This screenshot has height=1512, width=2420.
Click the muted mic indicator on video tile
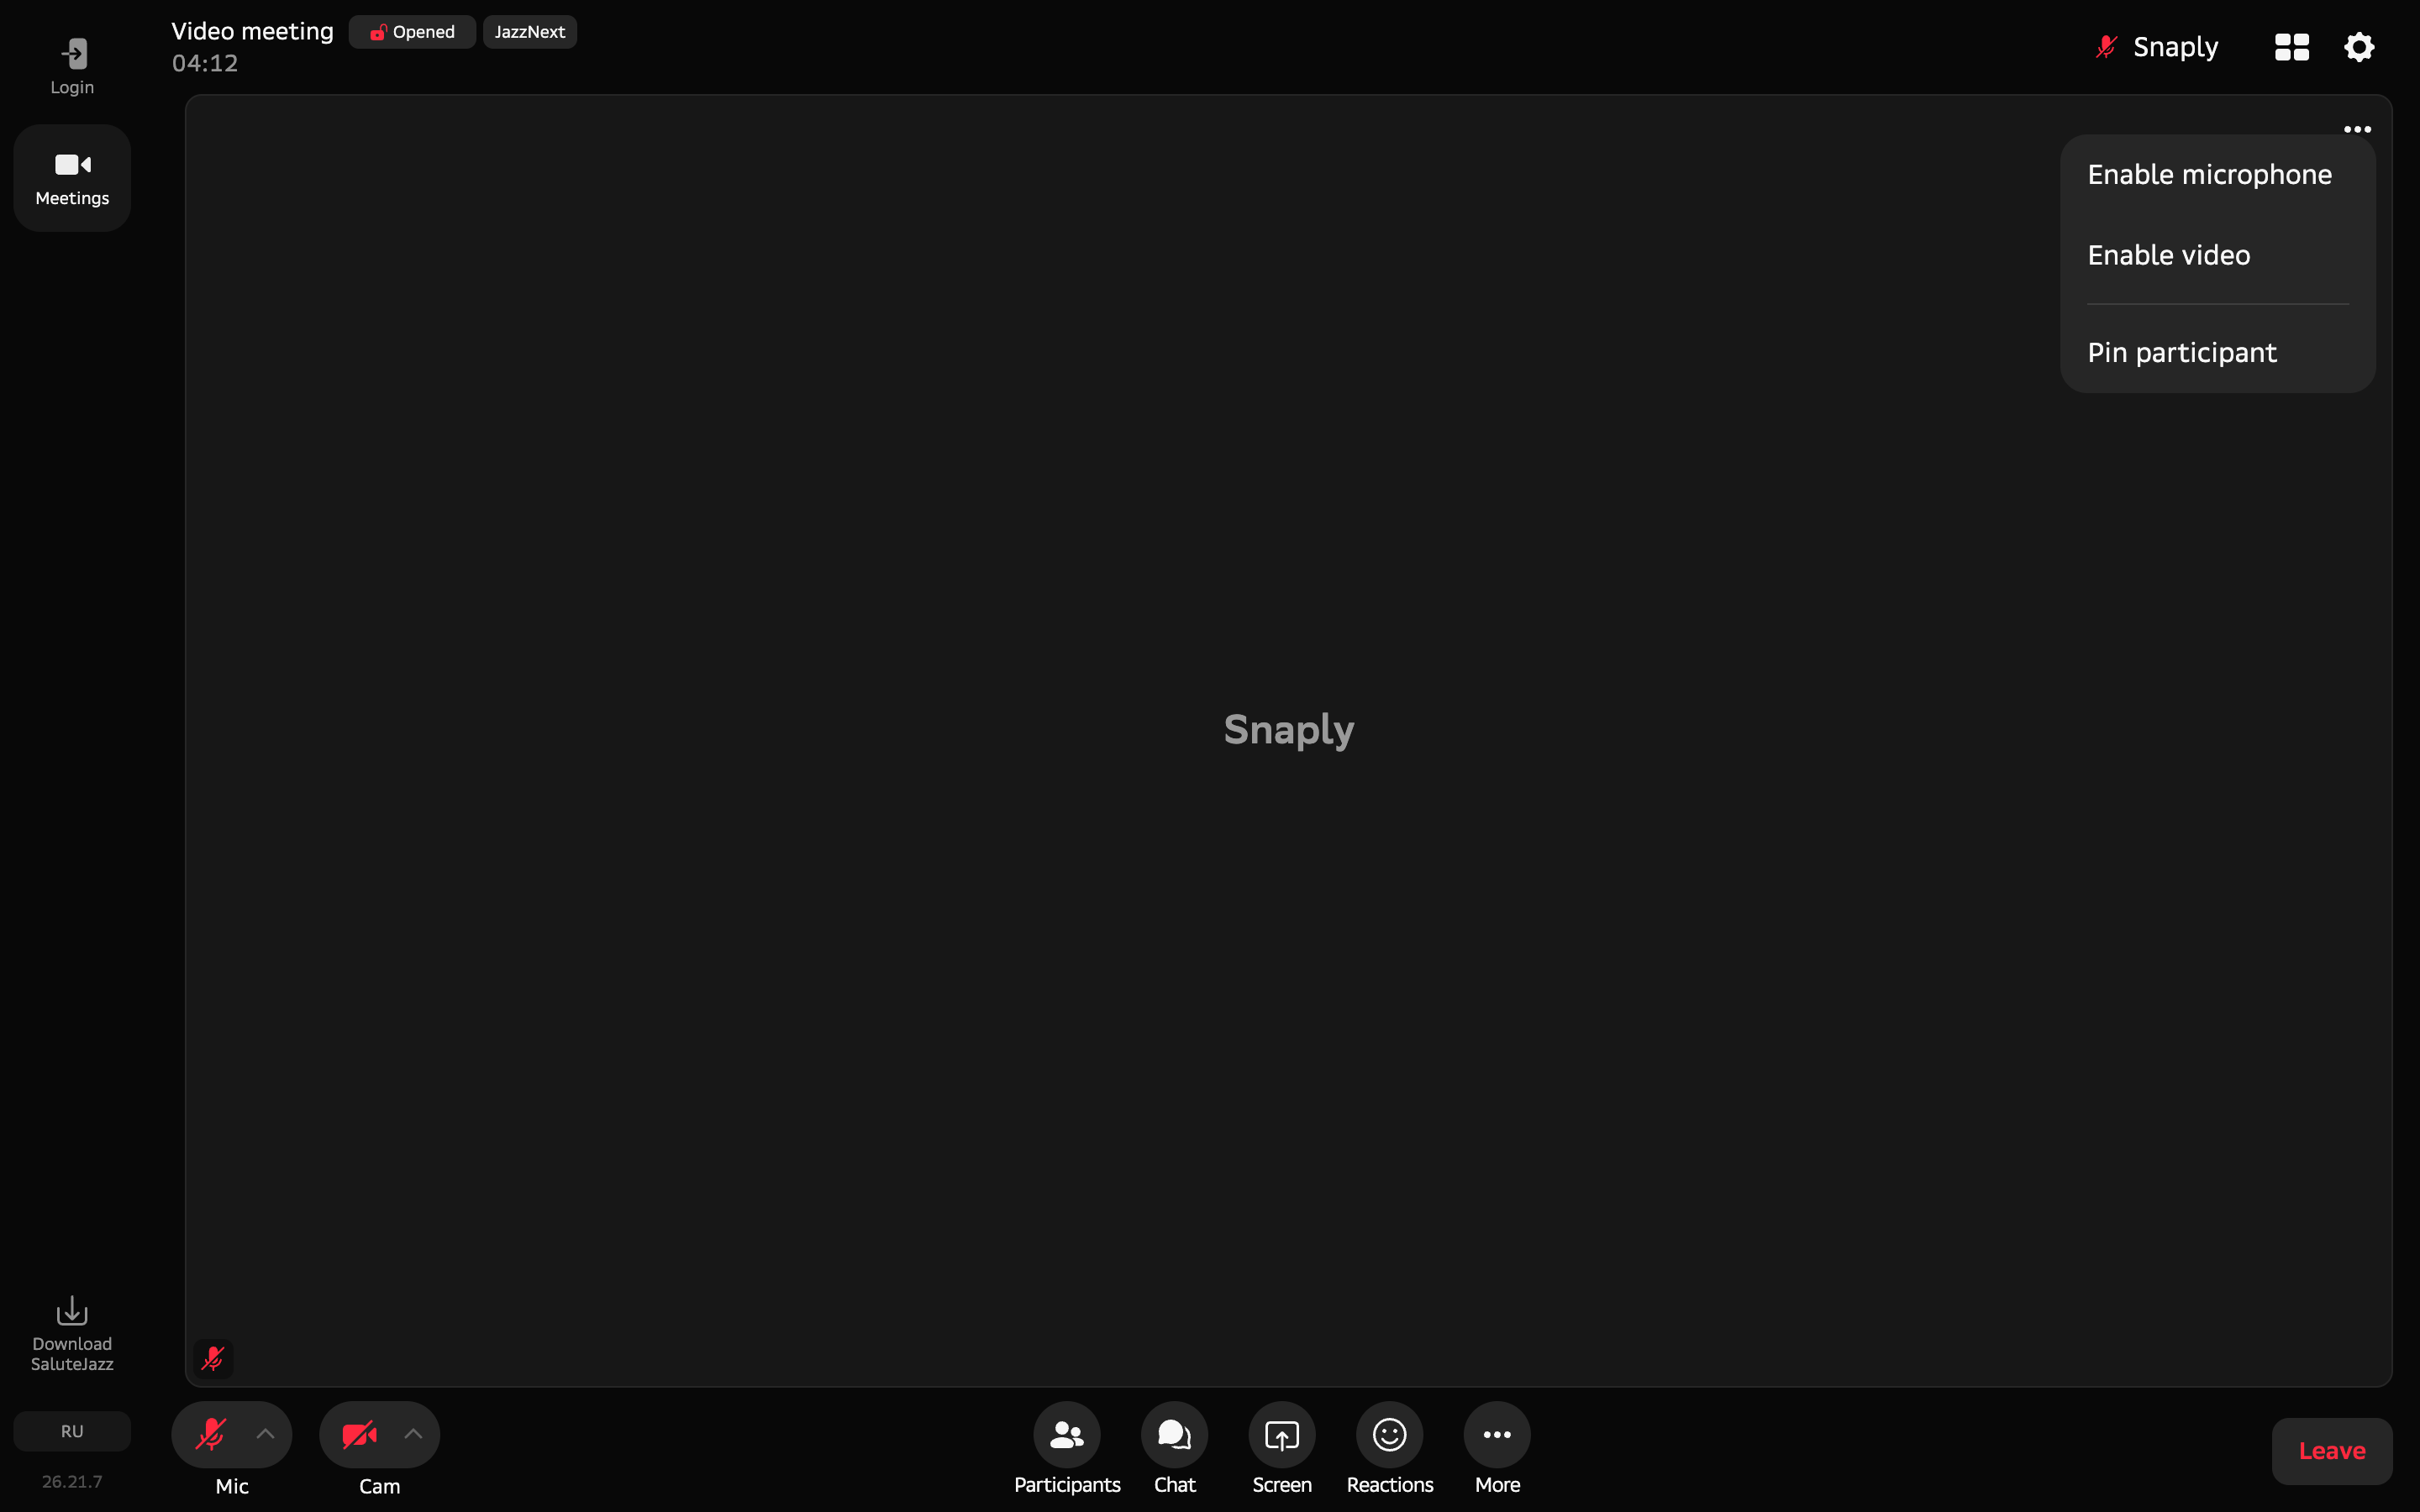click(213, 1359)
